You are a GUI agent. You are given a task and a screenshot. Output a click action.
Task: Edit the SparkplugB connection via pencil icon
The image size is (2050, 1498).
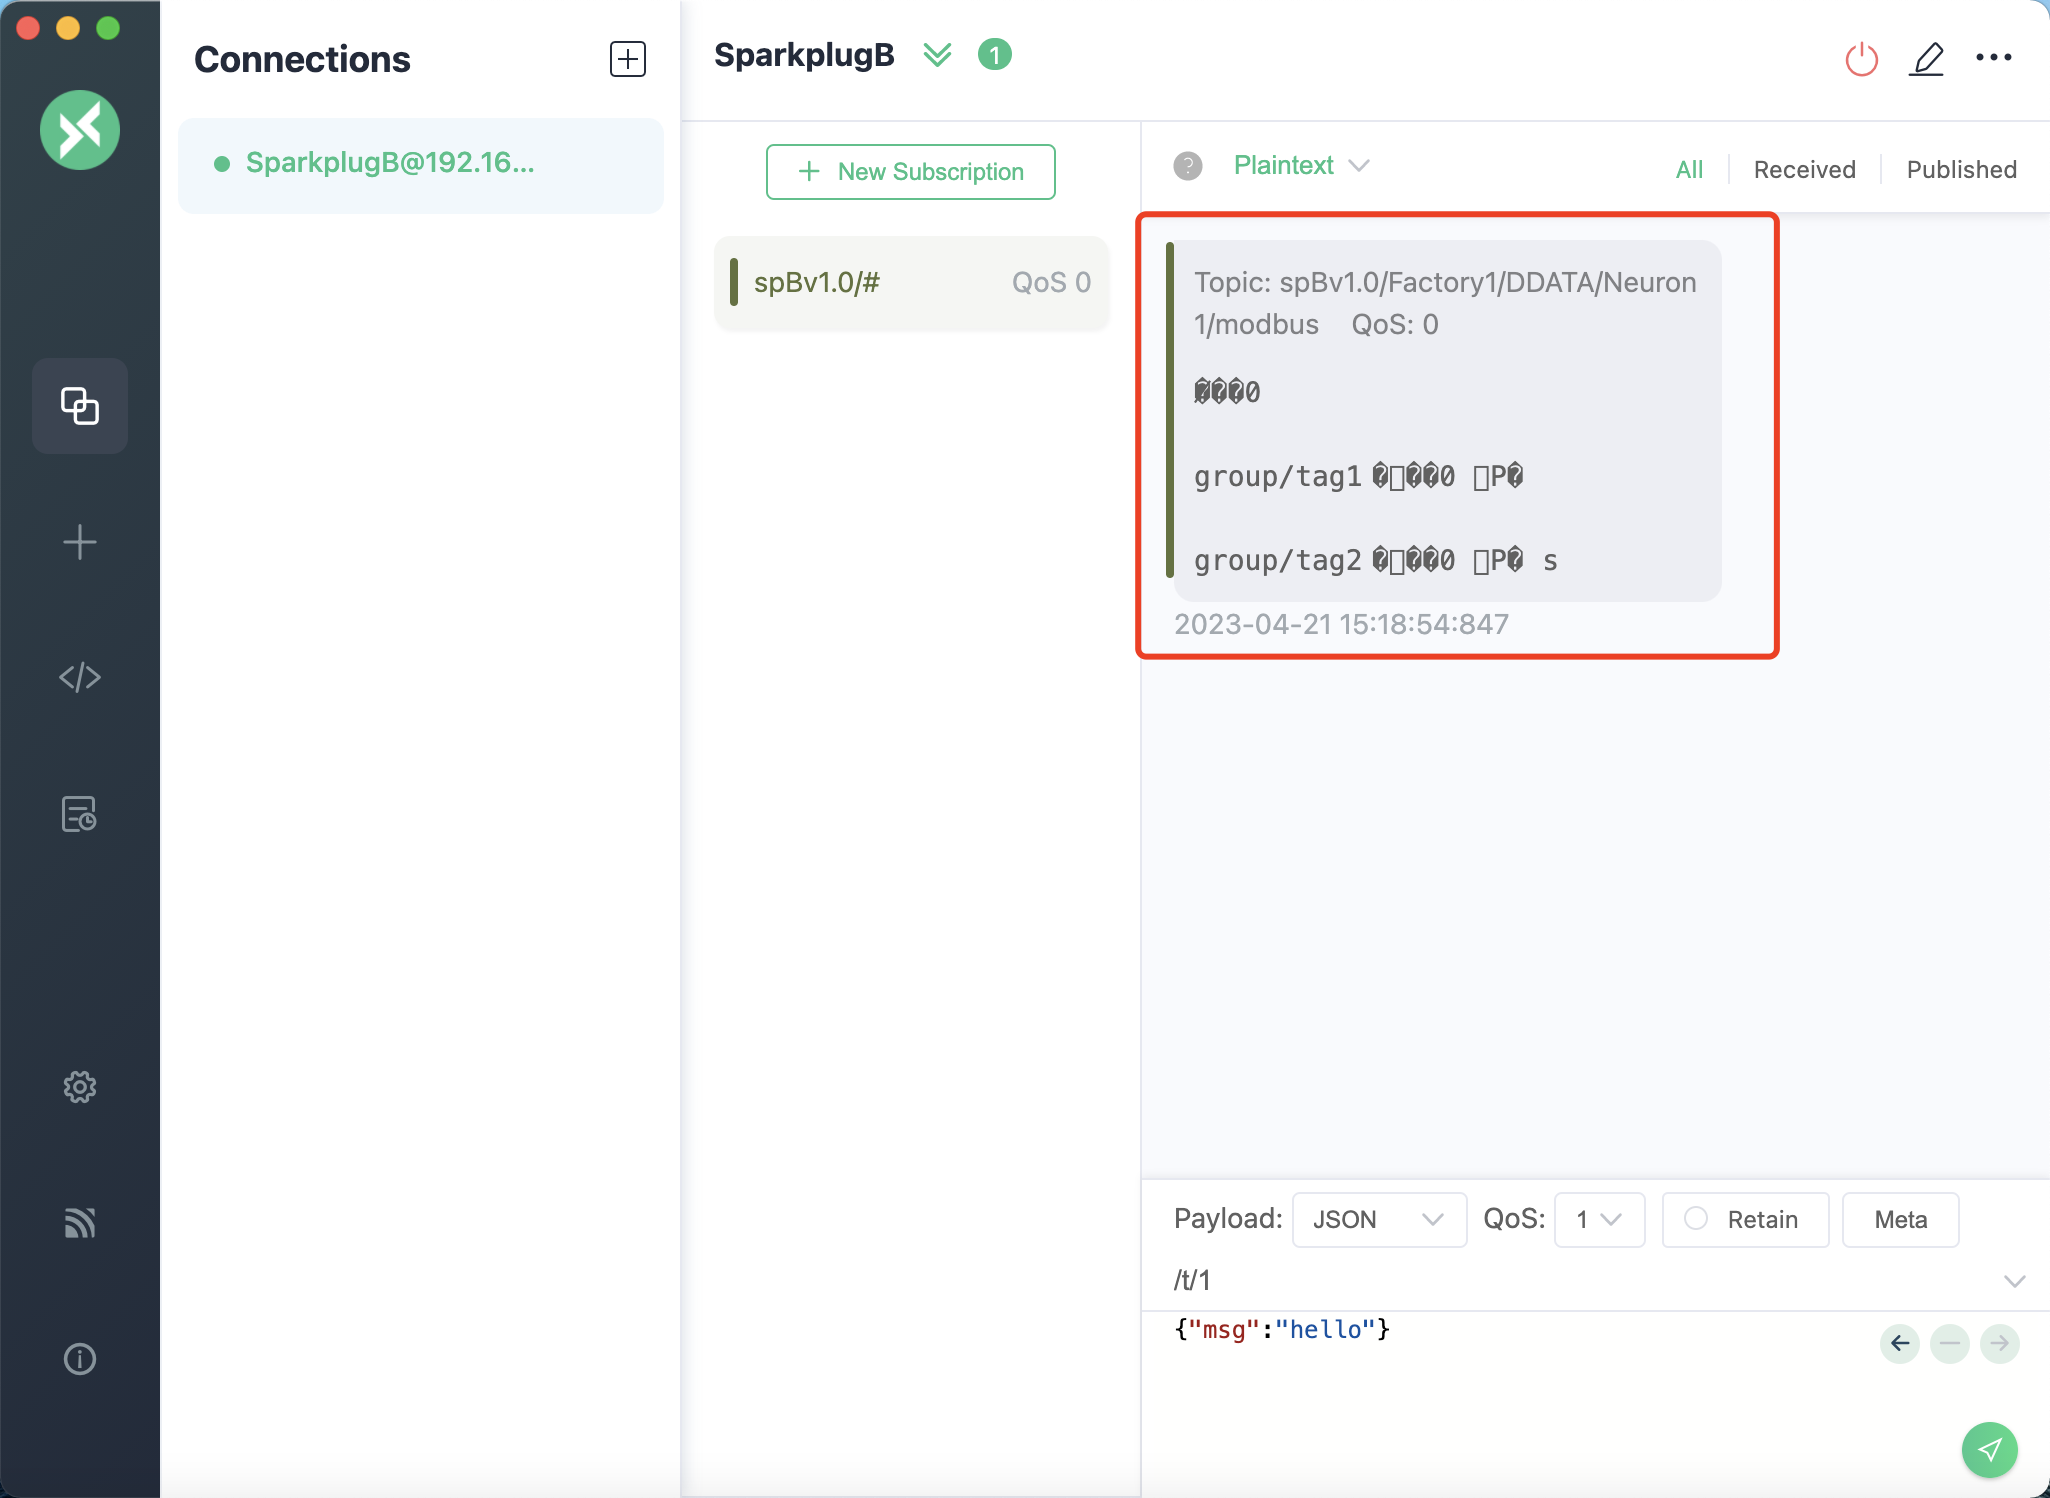click(1926, 58)
